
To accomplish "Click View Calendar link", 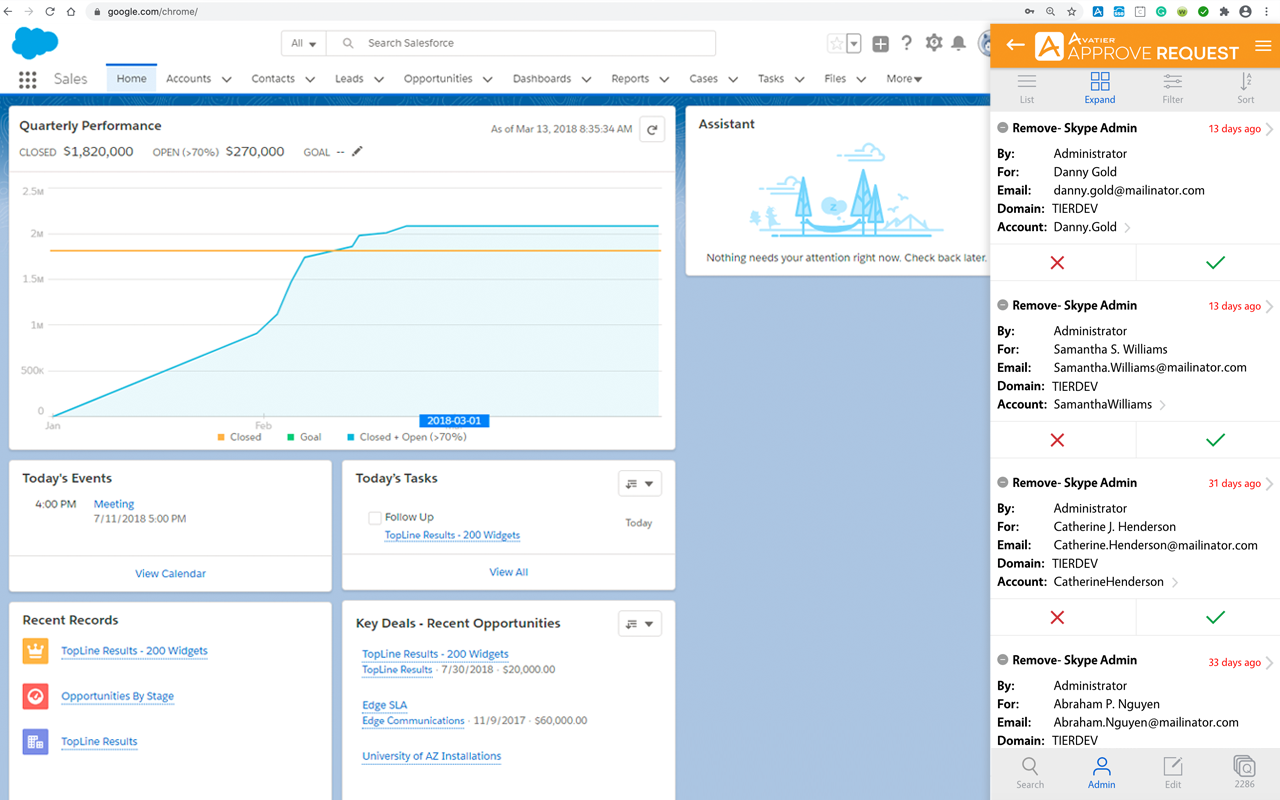I will point(171,574).
